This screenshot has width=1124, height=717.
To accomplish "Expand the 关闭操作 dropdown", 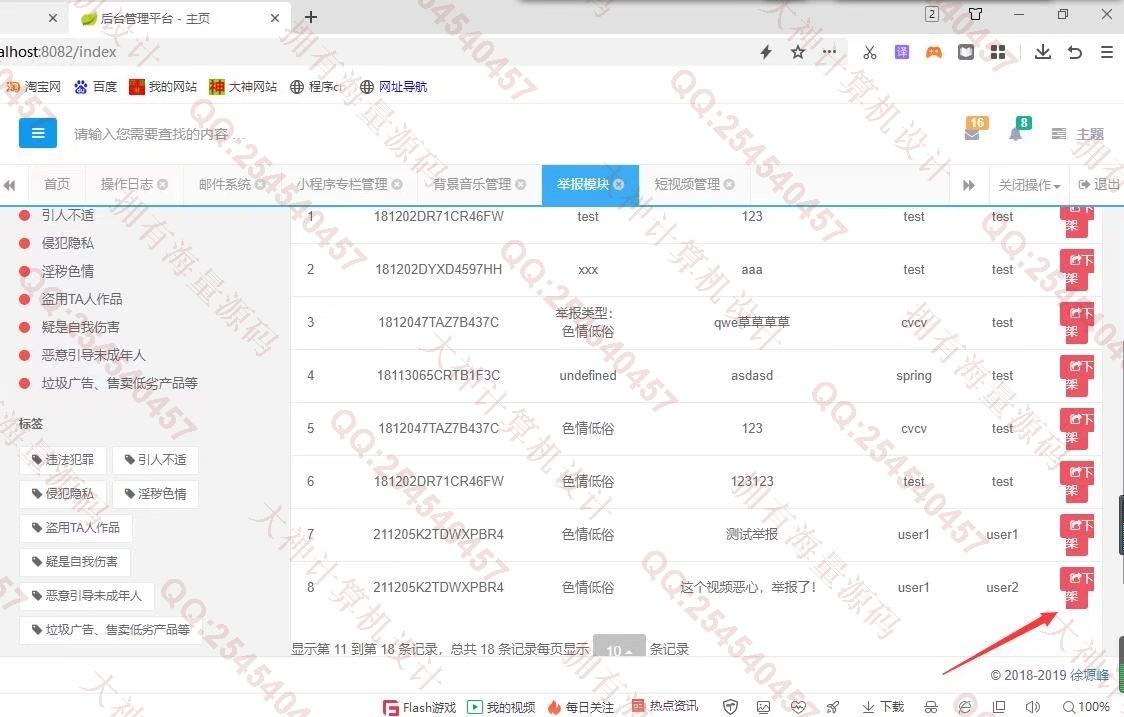I will tap(1029, 185).
